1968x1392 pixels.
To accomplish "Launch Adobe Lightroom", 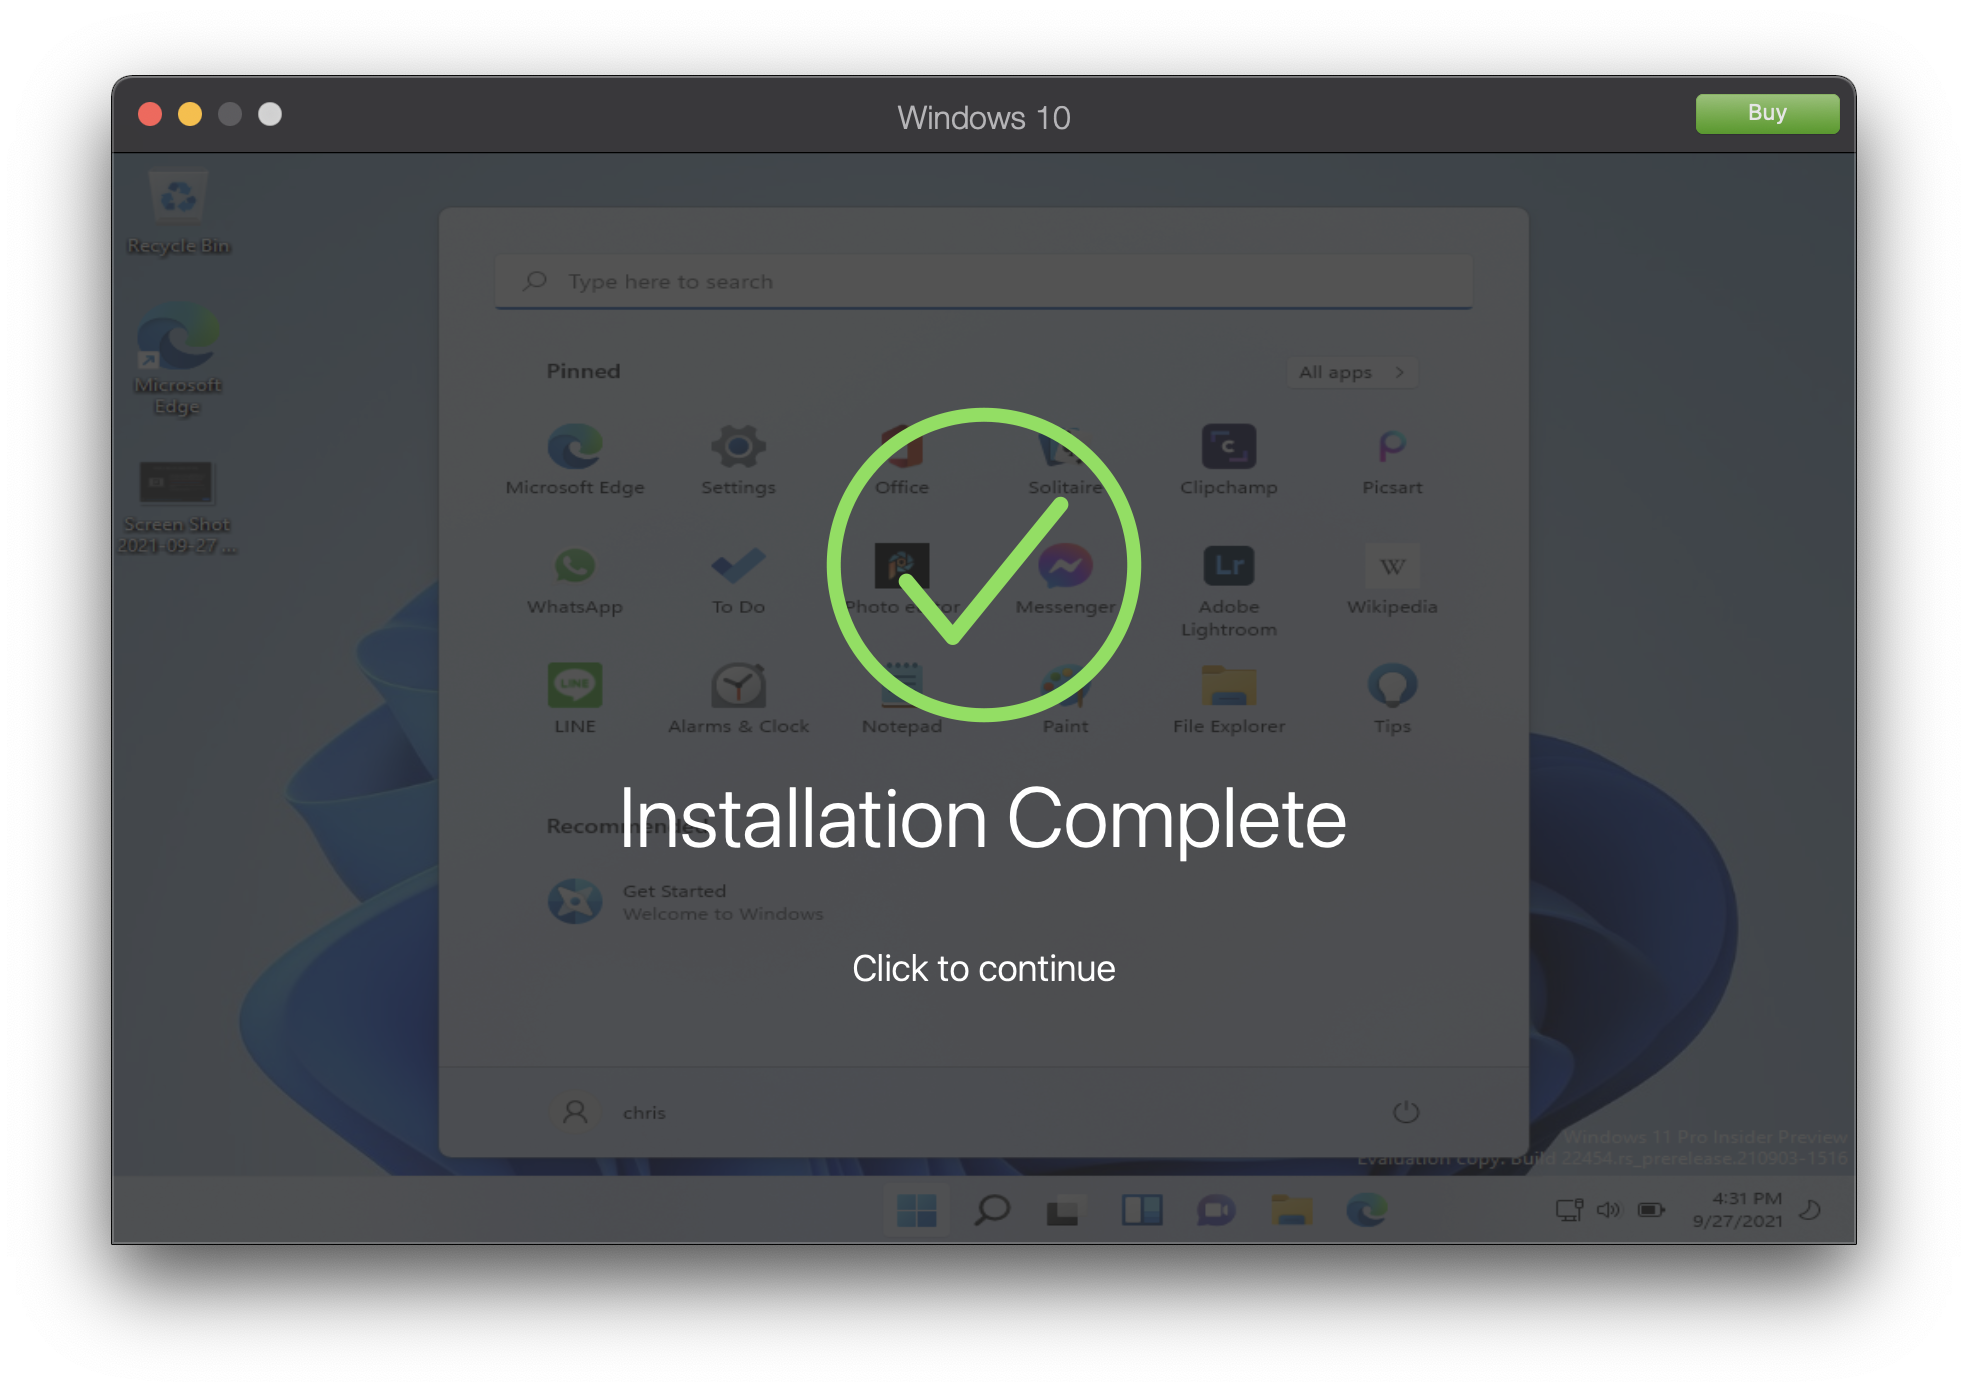I will 1229,591.
